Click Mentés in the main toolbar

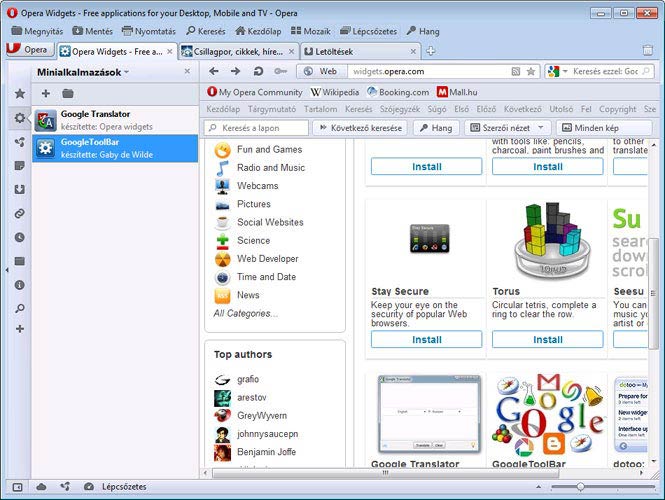[x=92, y=31]
